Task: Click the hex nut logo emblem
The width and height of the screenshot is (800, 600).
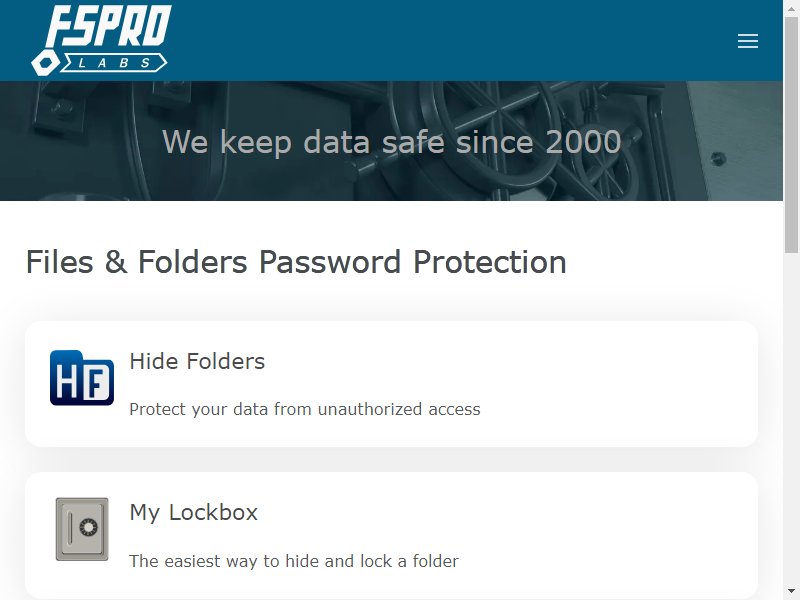Action: 45,63
